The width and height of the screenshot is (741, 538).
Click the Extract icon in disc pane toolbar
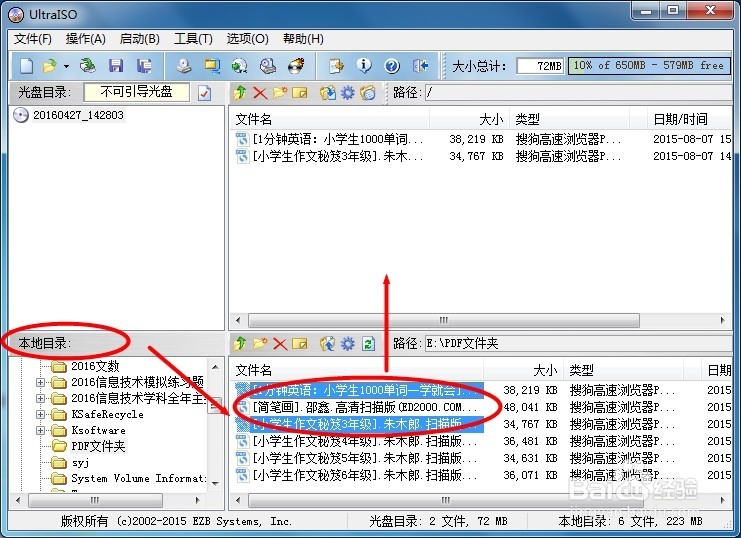[327, 93]
